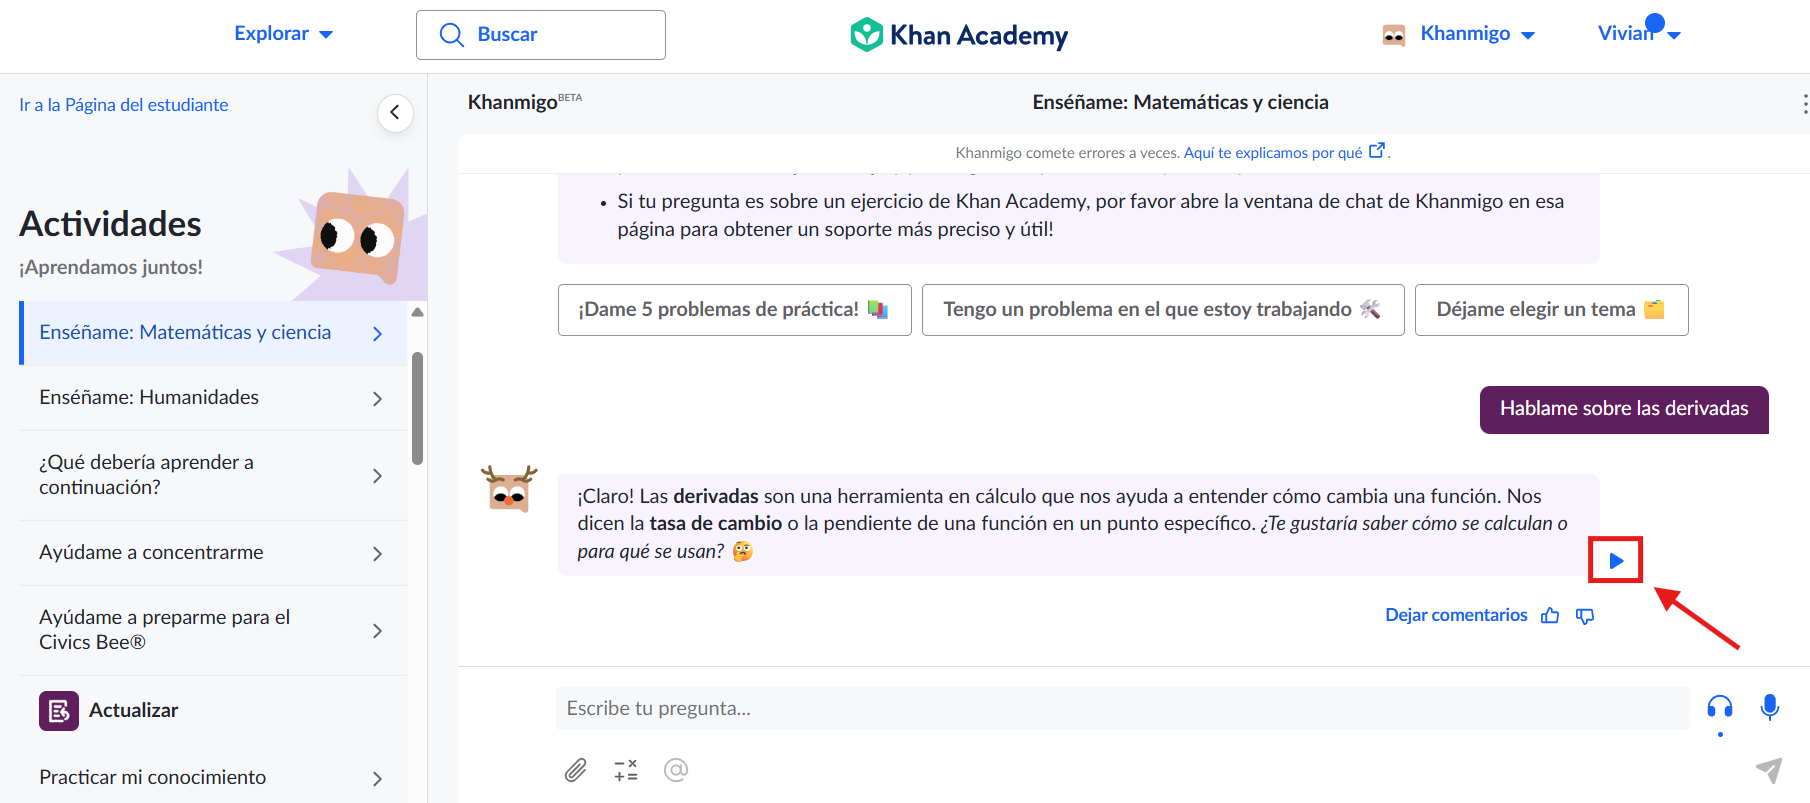
Task: Click the @ mention icon
Action: [x=676, y=770]
